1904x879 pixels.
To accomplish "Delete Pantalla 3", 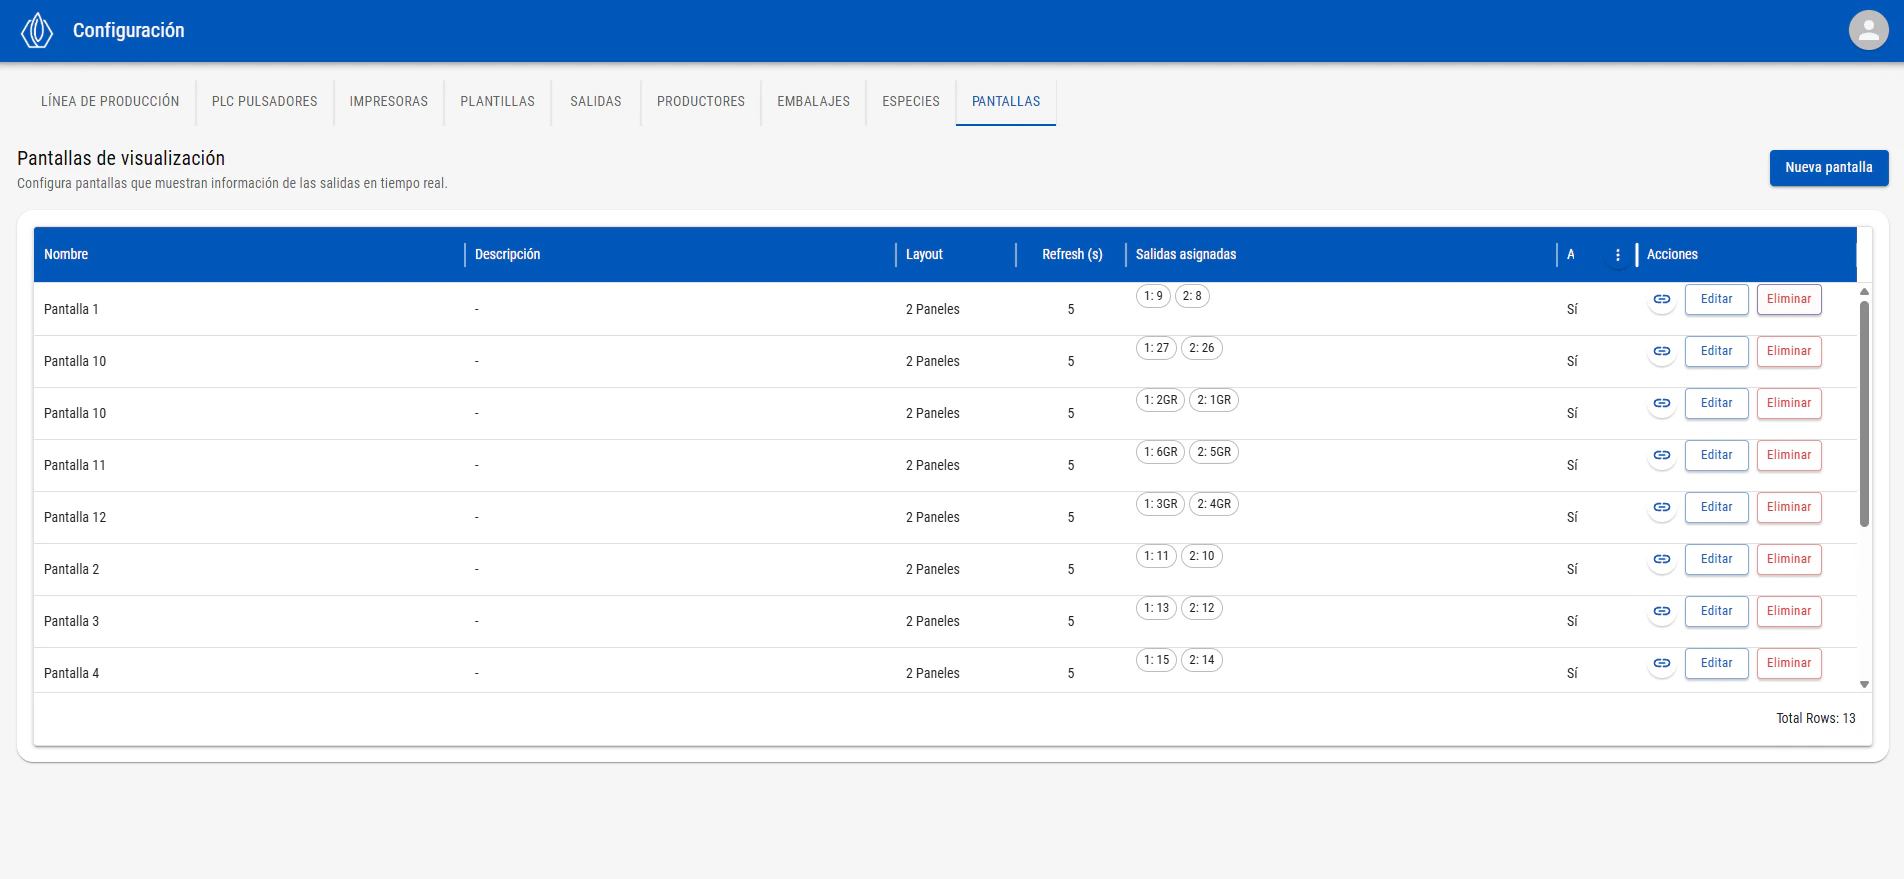I will (x=1789, y=611).
